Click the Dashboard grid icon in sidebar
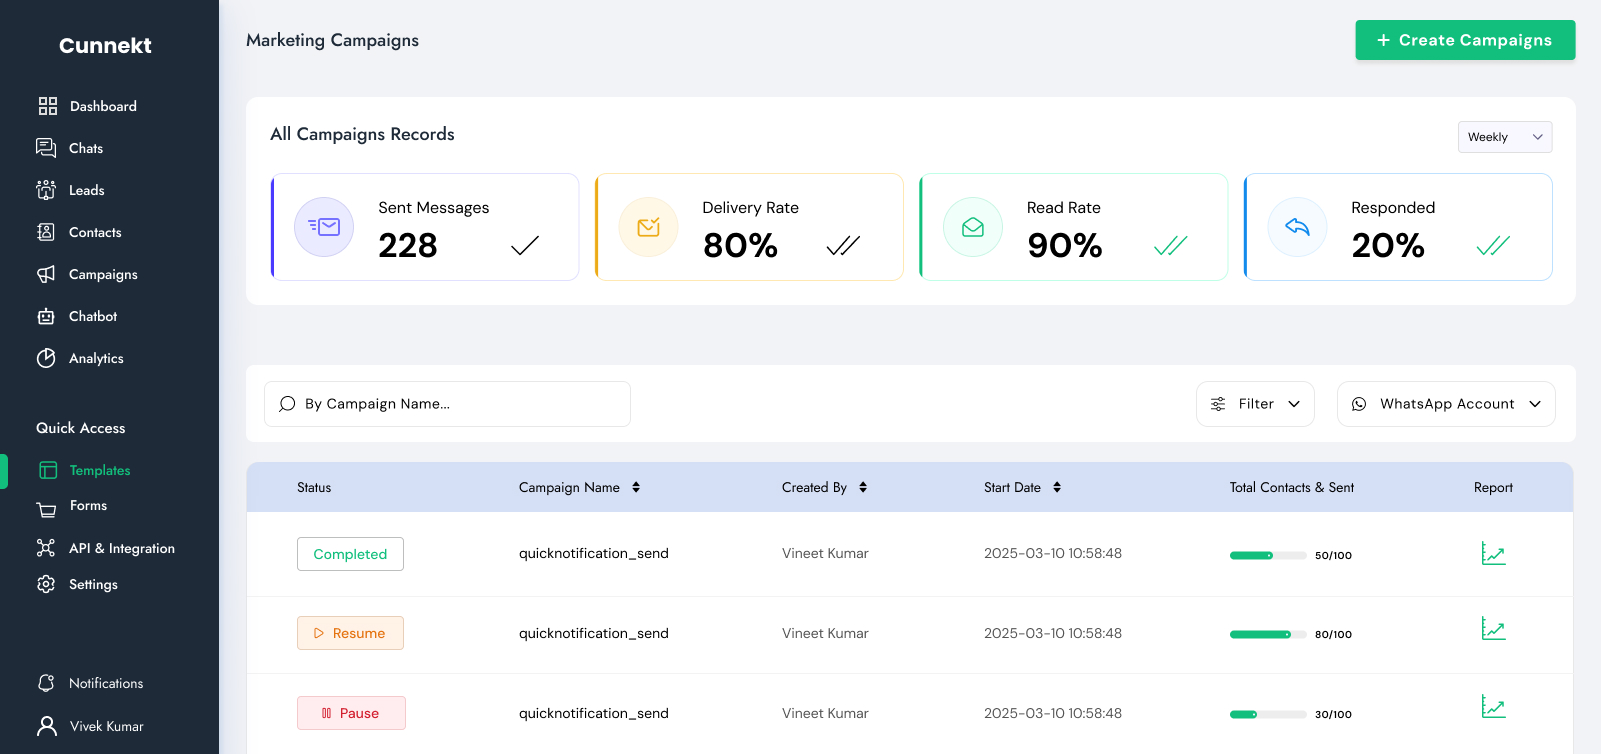This screenshot has height=754, width=1601. pos(47,106)
